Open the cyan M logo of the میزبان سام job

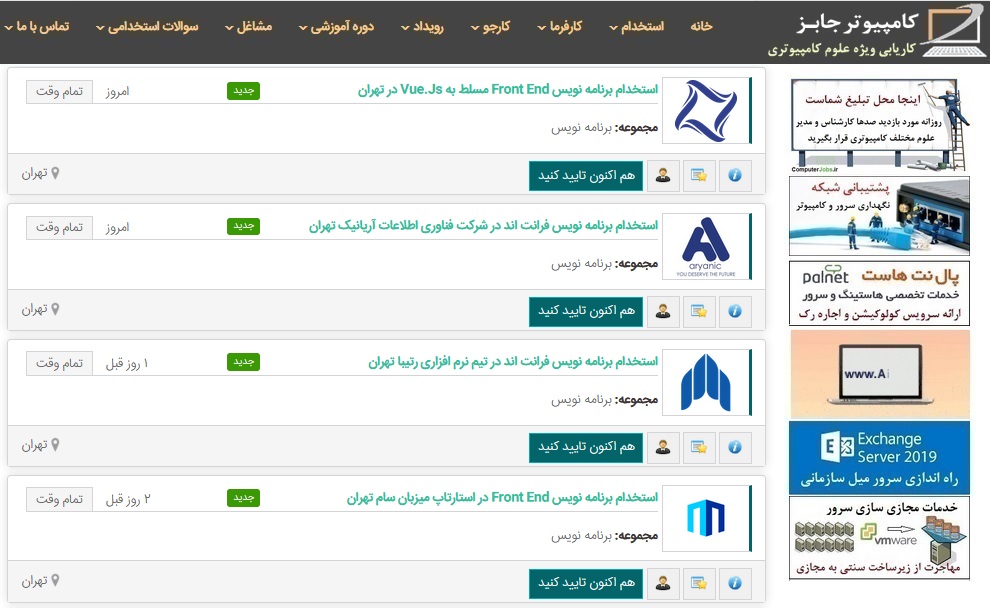(706, 518)
